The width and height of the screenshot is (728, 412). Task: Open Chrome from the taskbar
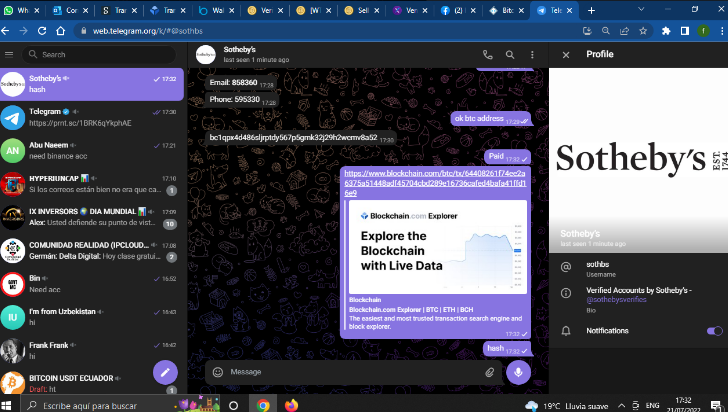pos(263,405)
